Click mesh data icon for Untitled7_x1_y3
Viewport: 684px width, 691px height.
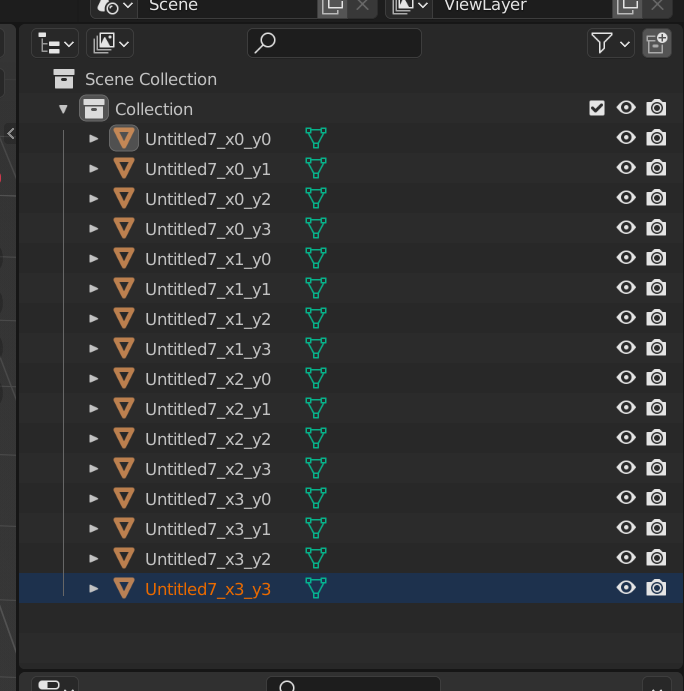point(316,348)
